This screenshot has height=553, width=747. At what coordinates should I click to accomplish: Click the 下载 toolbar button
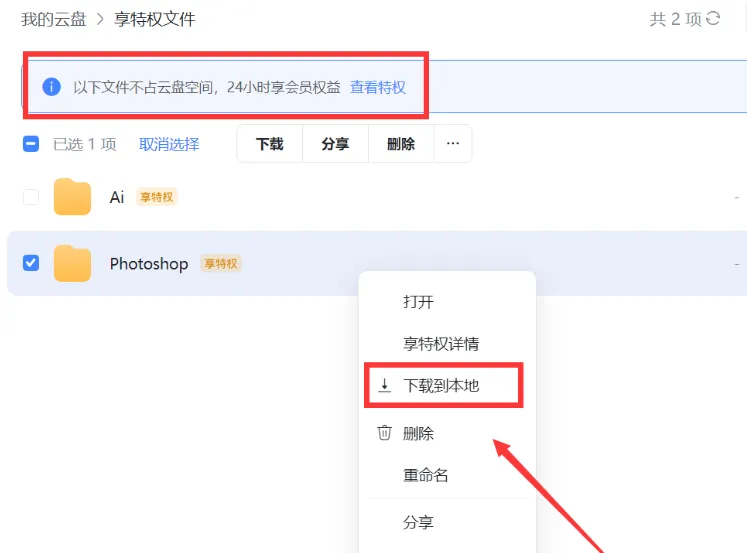click(x=270, y=143)
